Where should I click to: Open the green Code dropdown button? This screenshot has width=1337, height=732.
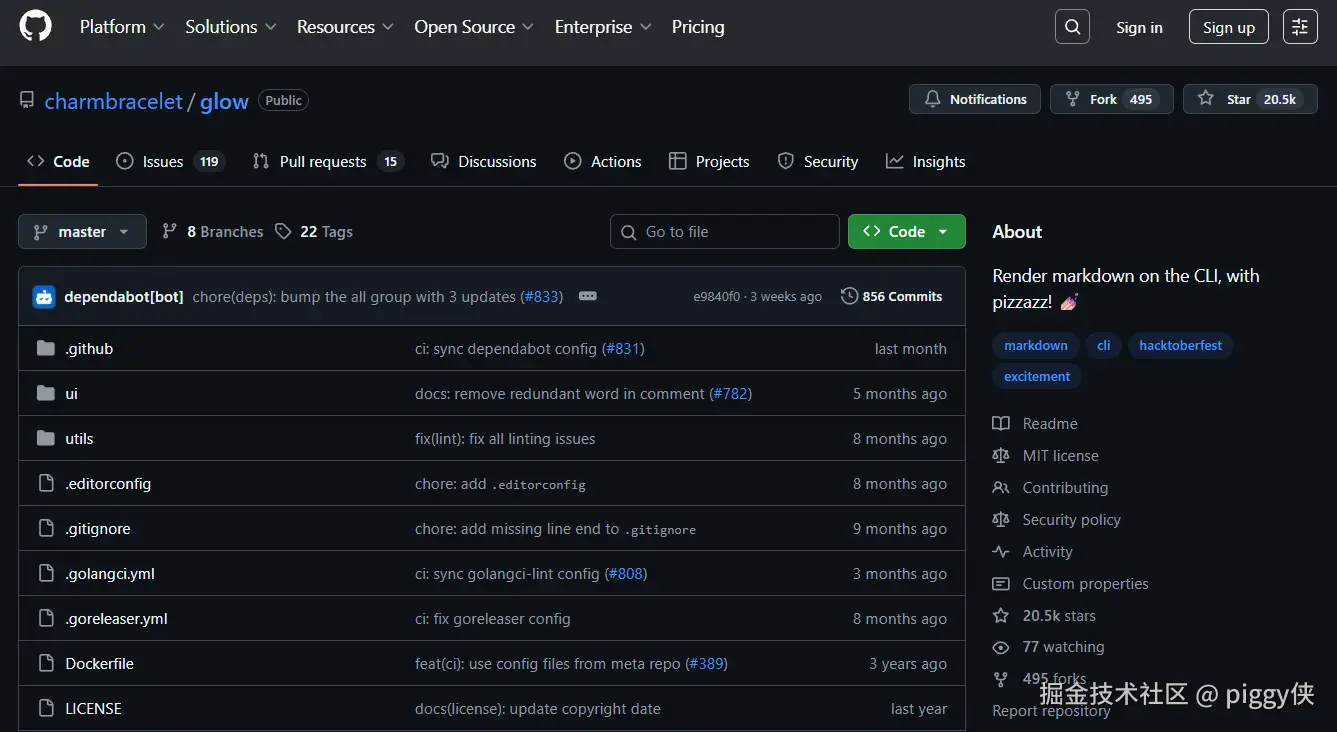click(x=907, y=232)
